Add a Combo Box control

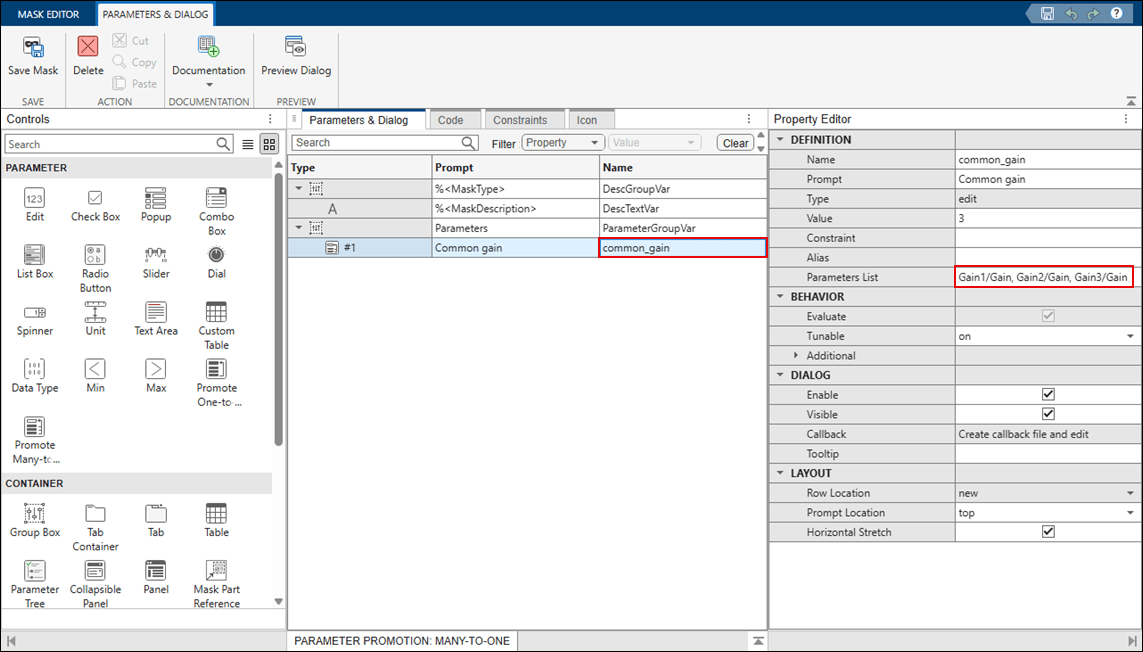click(x=216, y=211)
